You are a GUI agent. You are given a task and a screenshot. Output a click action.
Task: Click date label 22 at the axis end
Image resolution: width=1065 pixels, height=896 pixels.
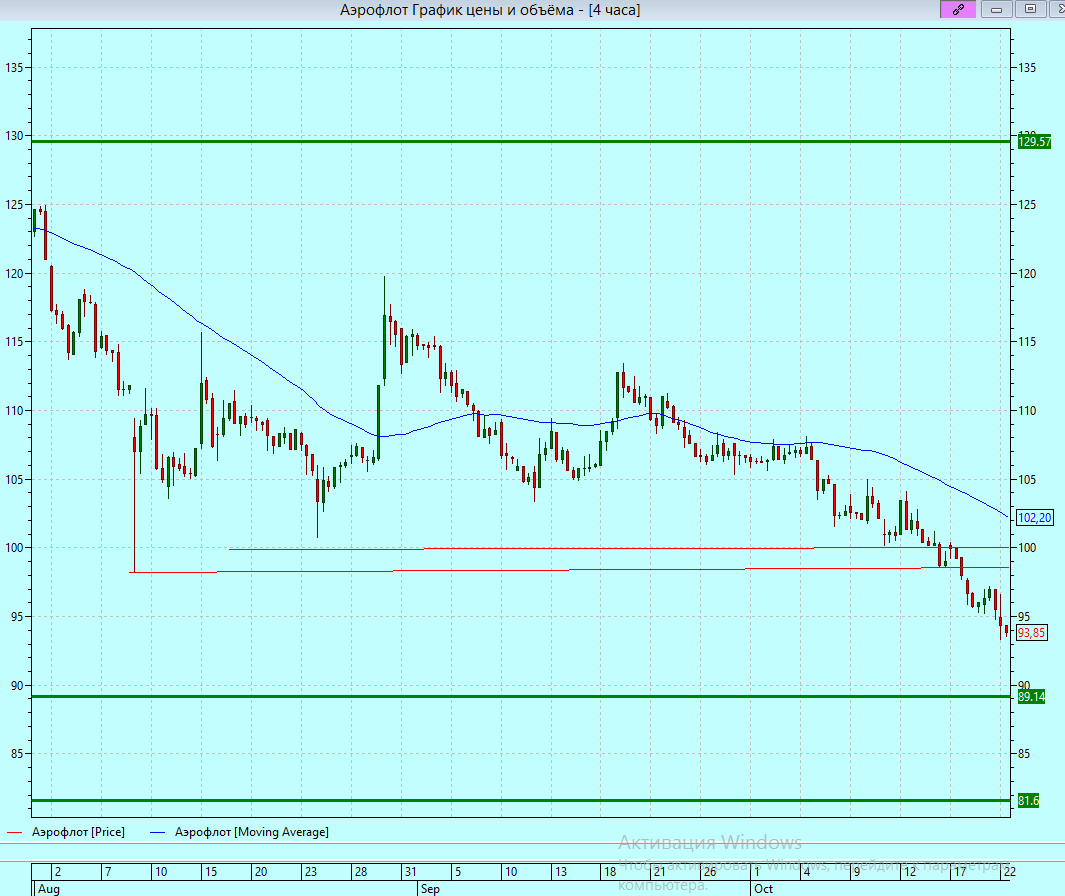click(x=1010, y=872)
